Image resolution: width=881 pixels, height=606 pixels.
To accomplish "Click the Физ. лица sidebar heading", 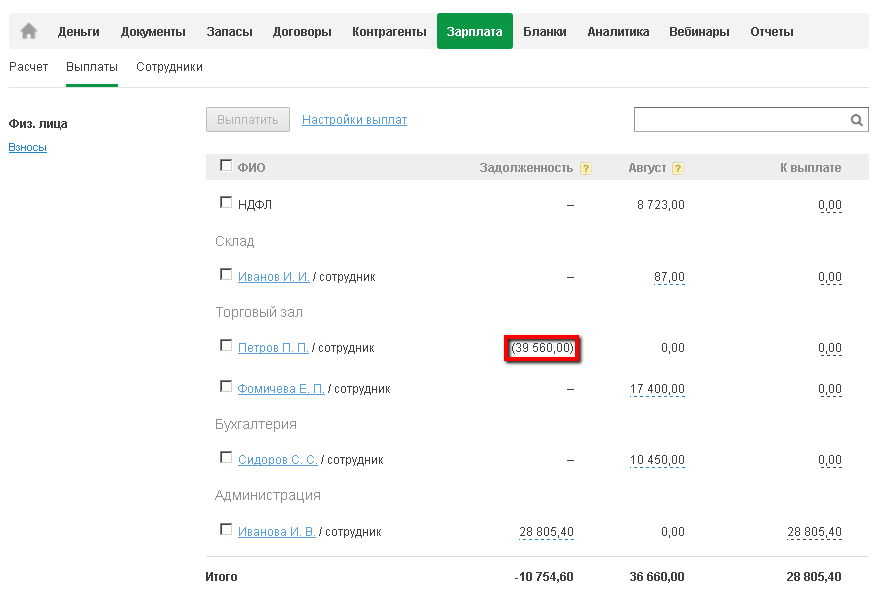I will click(38, 124).
